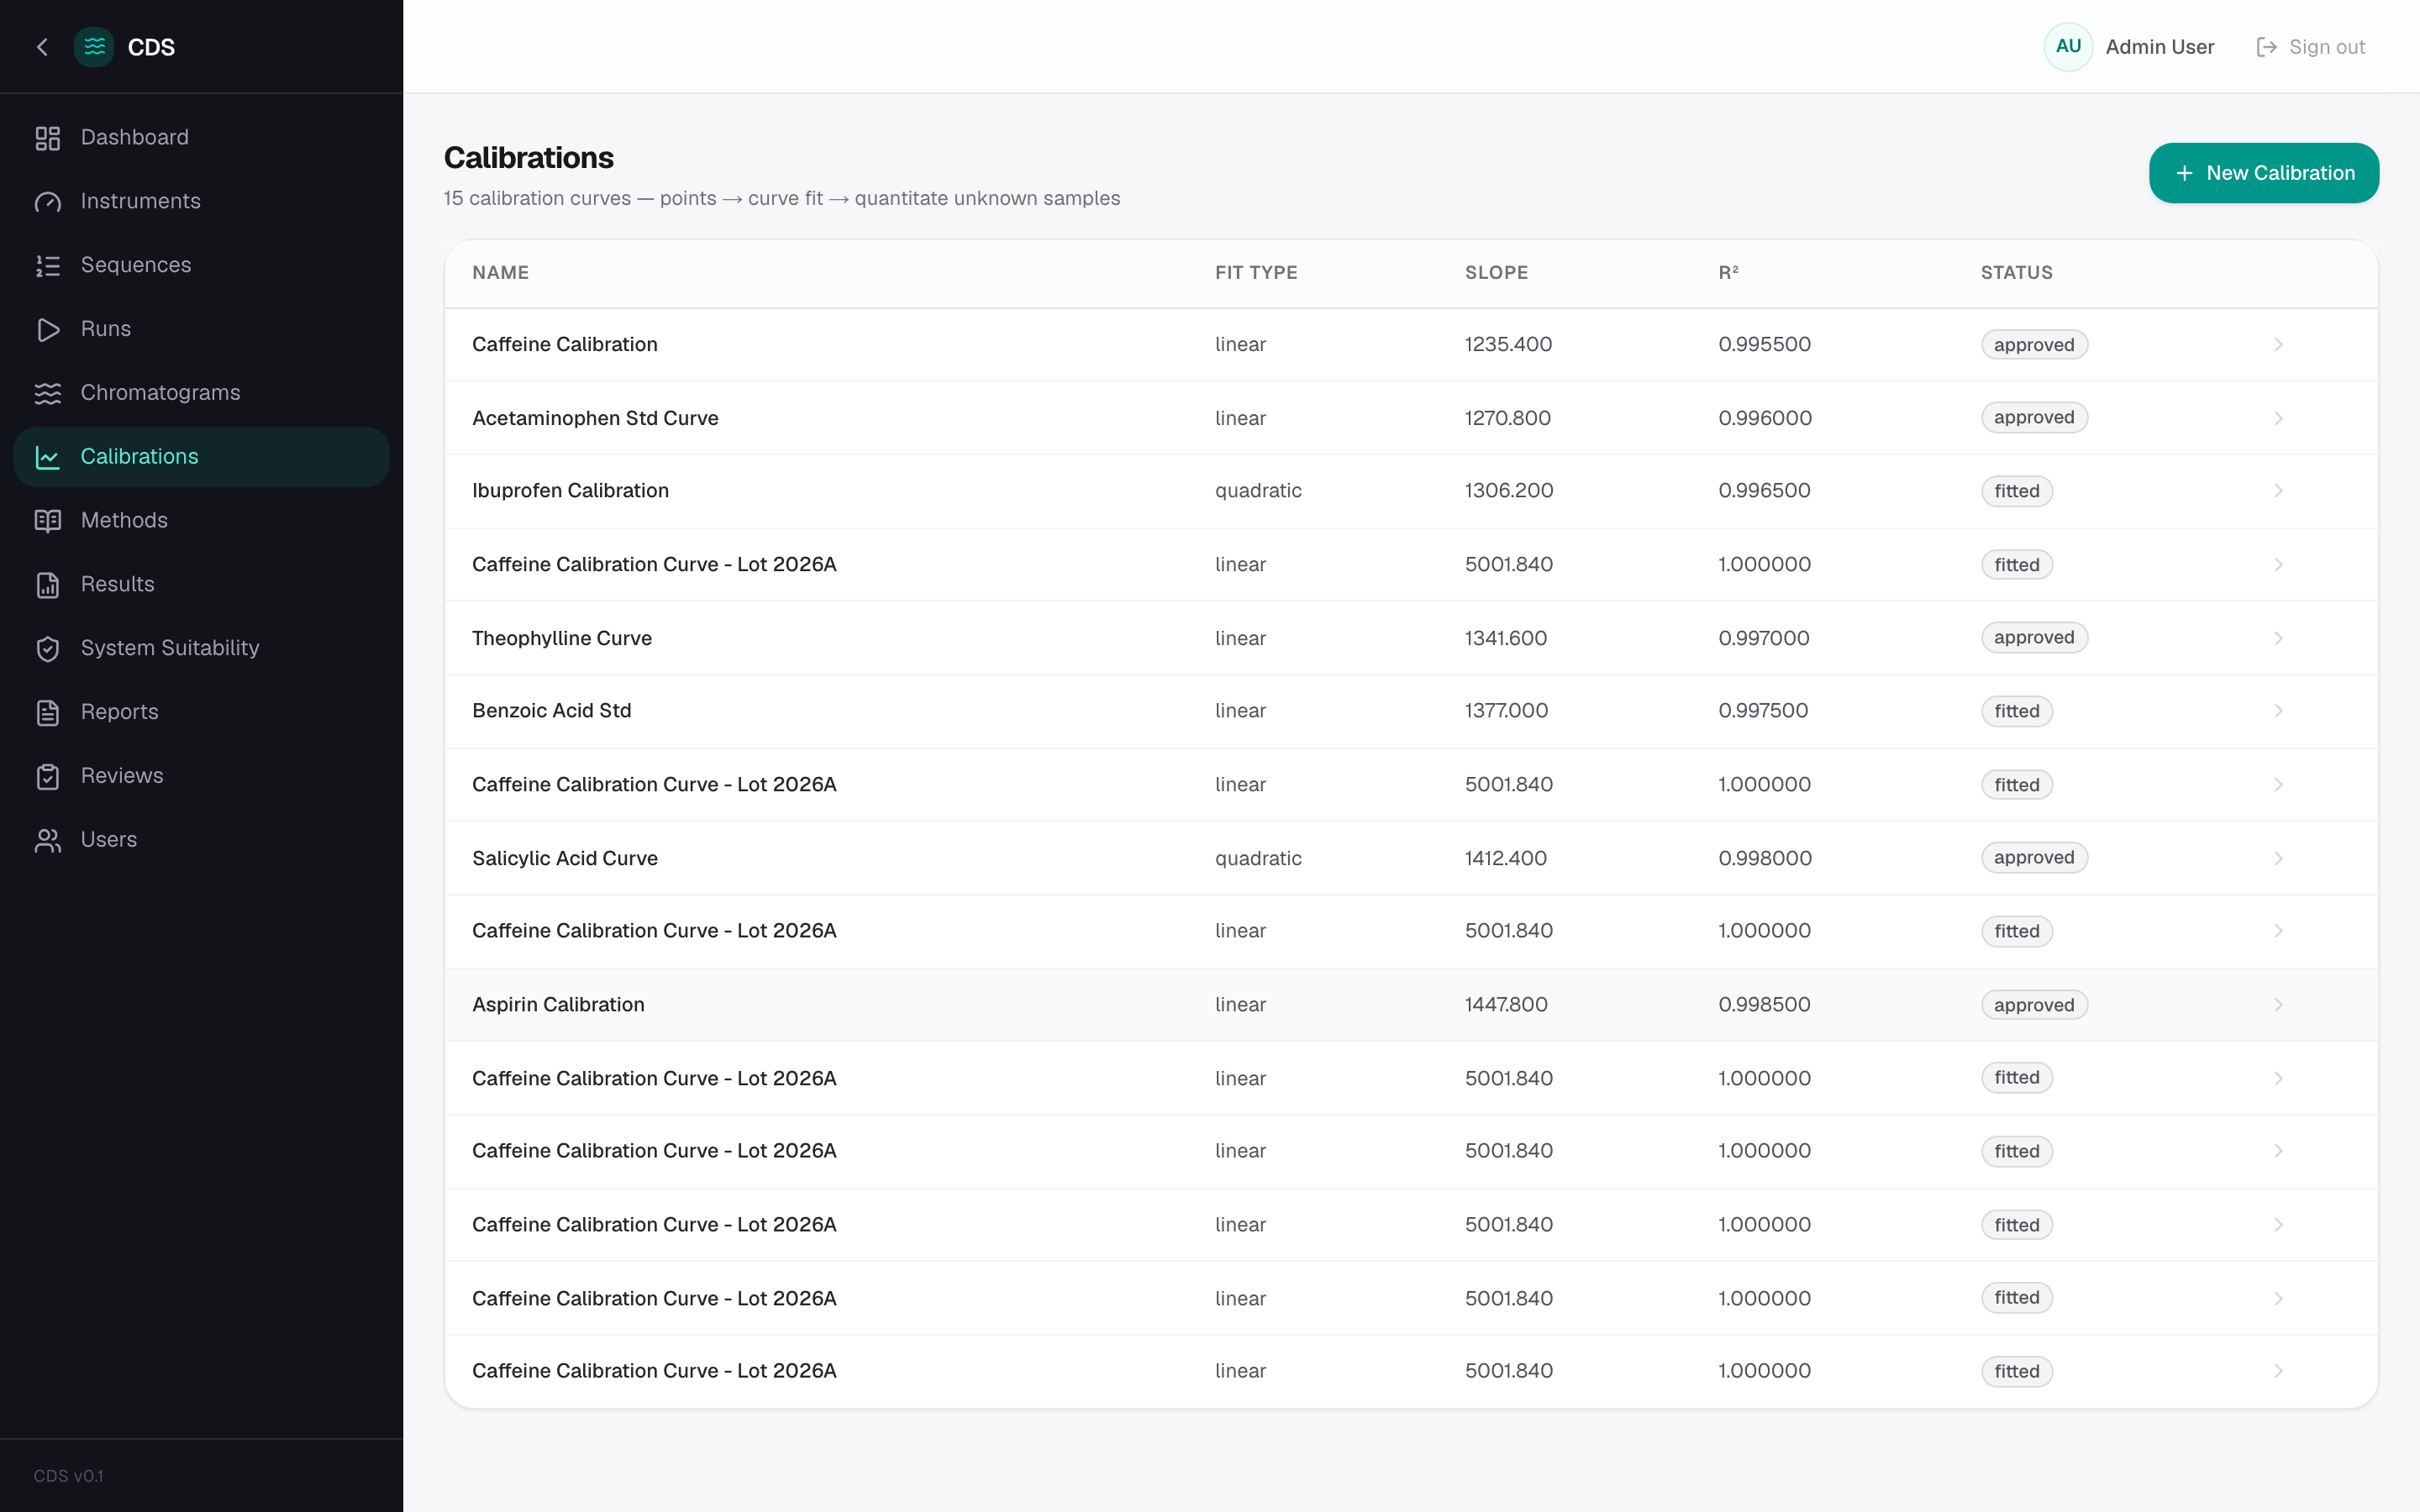
Task: Click the Calibrations page heading
Action: pyautogui.click(x=529, y=158)
